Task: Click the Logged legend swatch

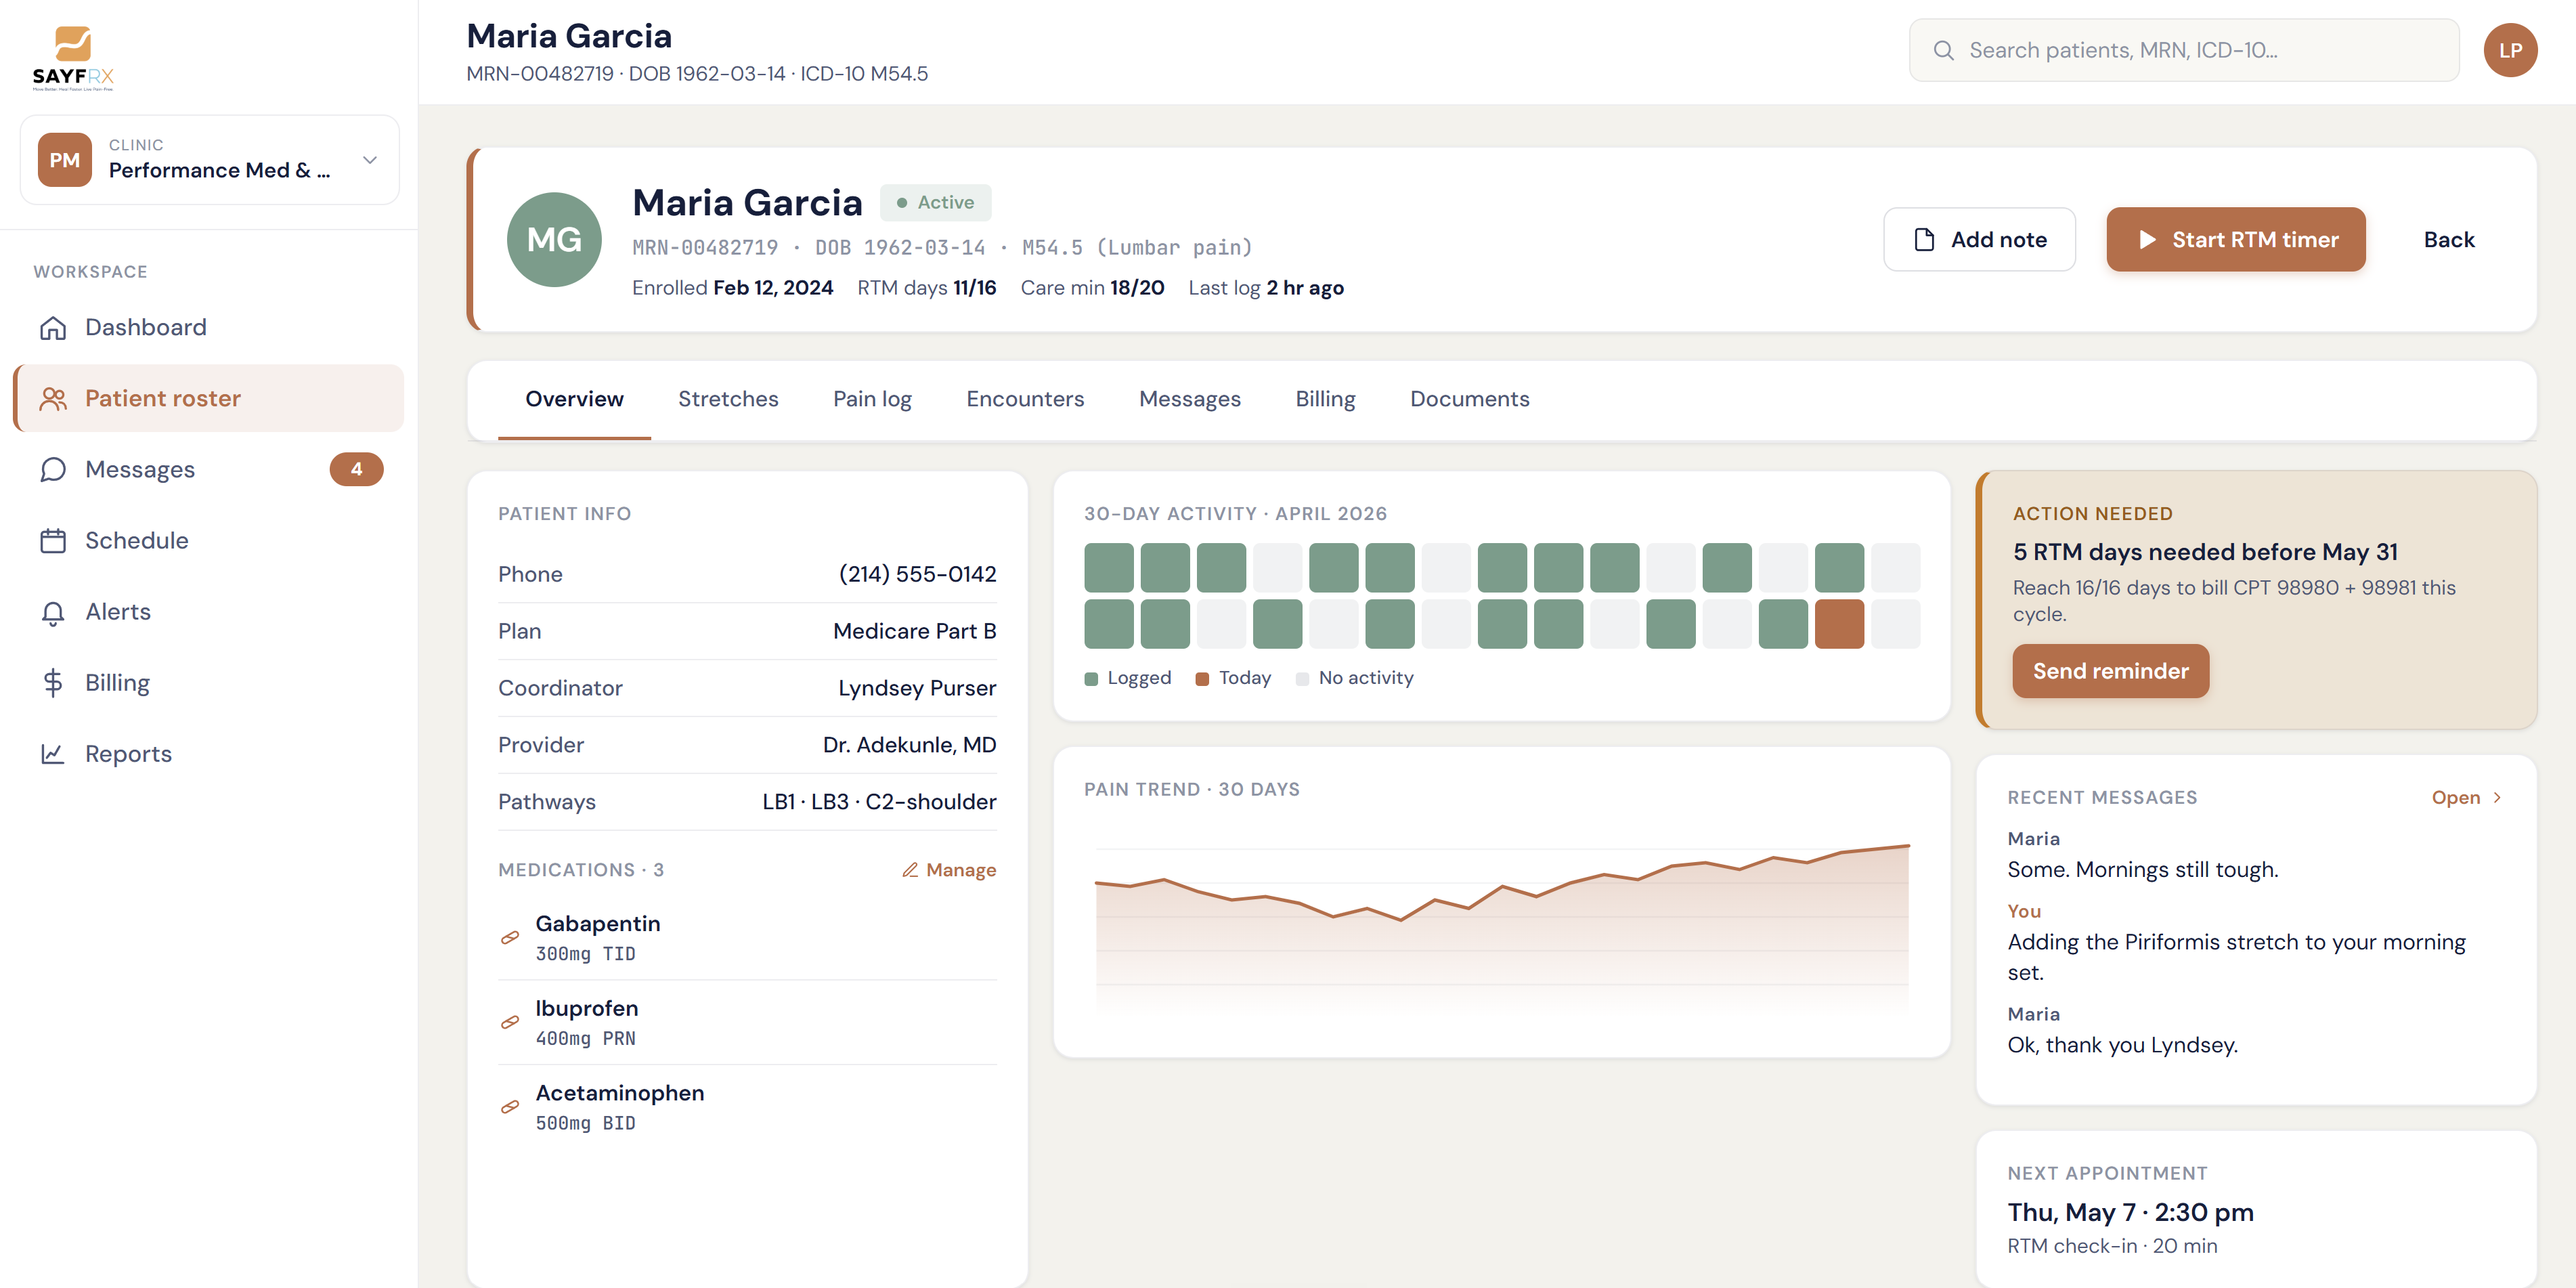Action: [x=1091, y=679]
